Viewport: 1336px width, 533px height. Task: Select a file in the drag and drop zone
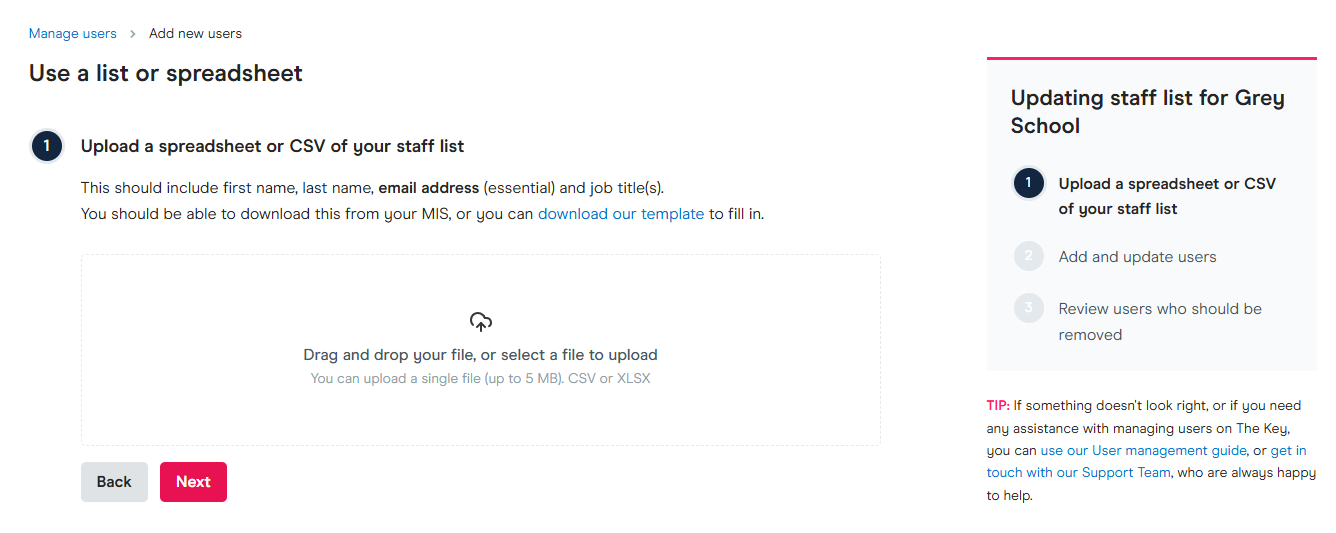pyautogui.click(x=480, y=355)
